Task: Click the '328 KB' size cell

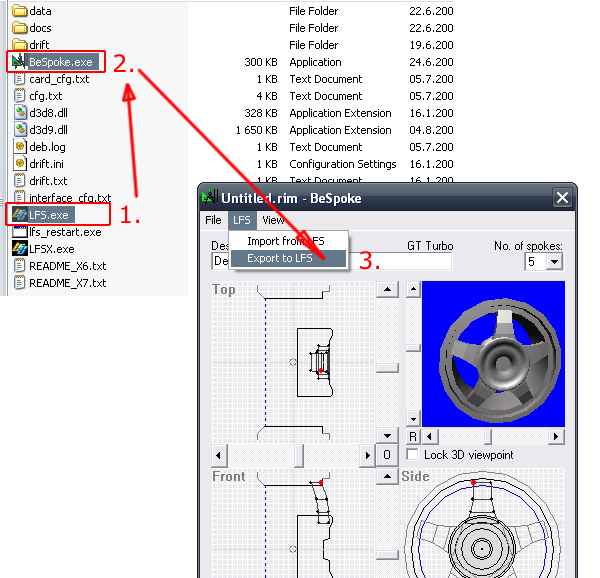Action: coord(261,113)
